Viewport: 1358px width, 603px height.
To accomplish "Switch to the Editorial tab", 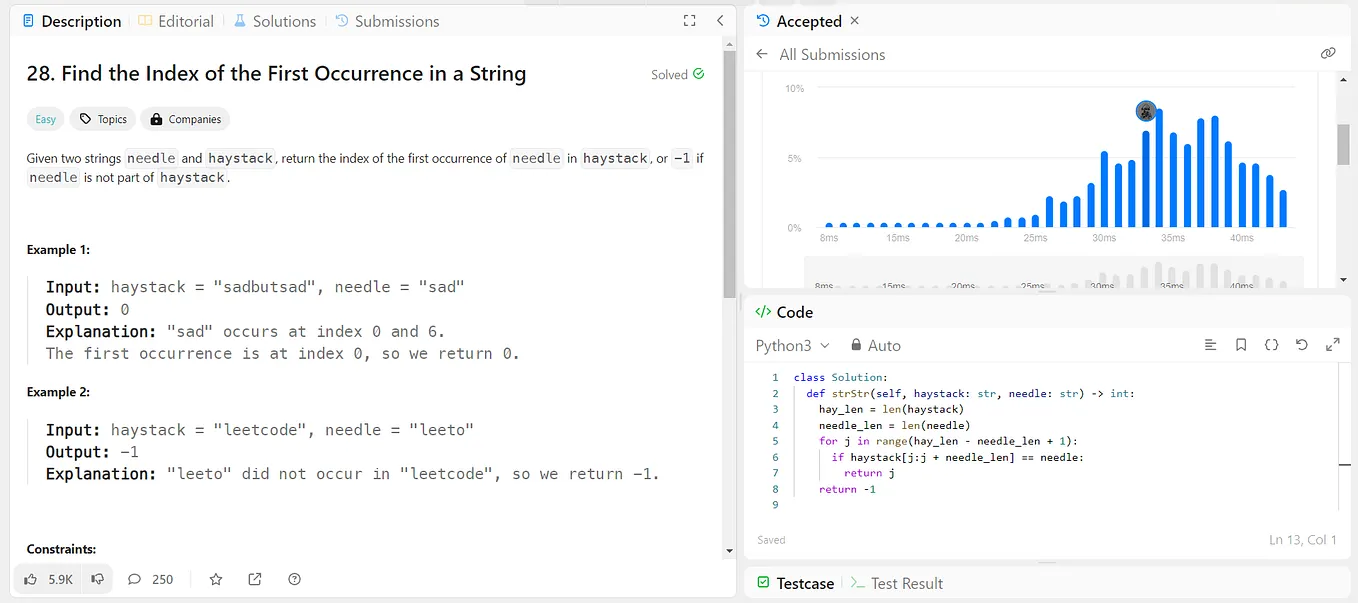I will pyautogui.click(x=176, y=21).
